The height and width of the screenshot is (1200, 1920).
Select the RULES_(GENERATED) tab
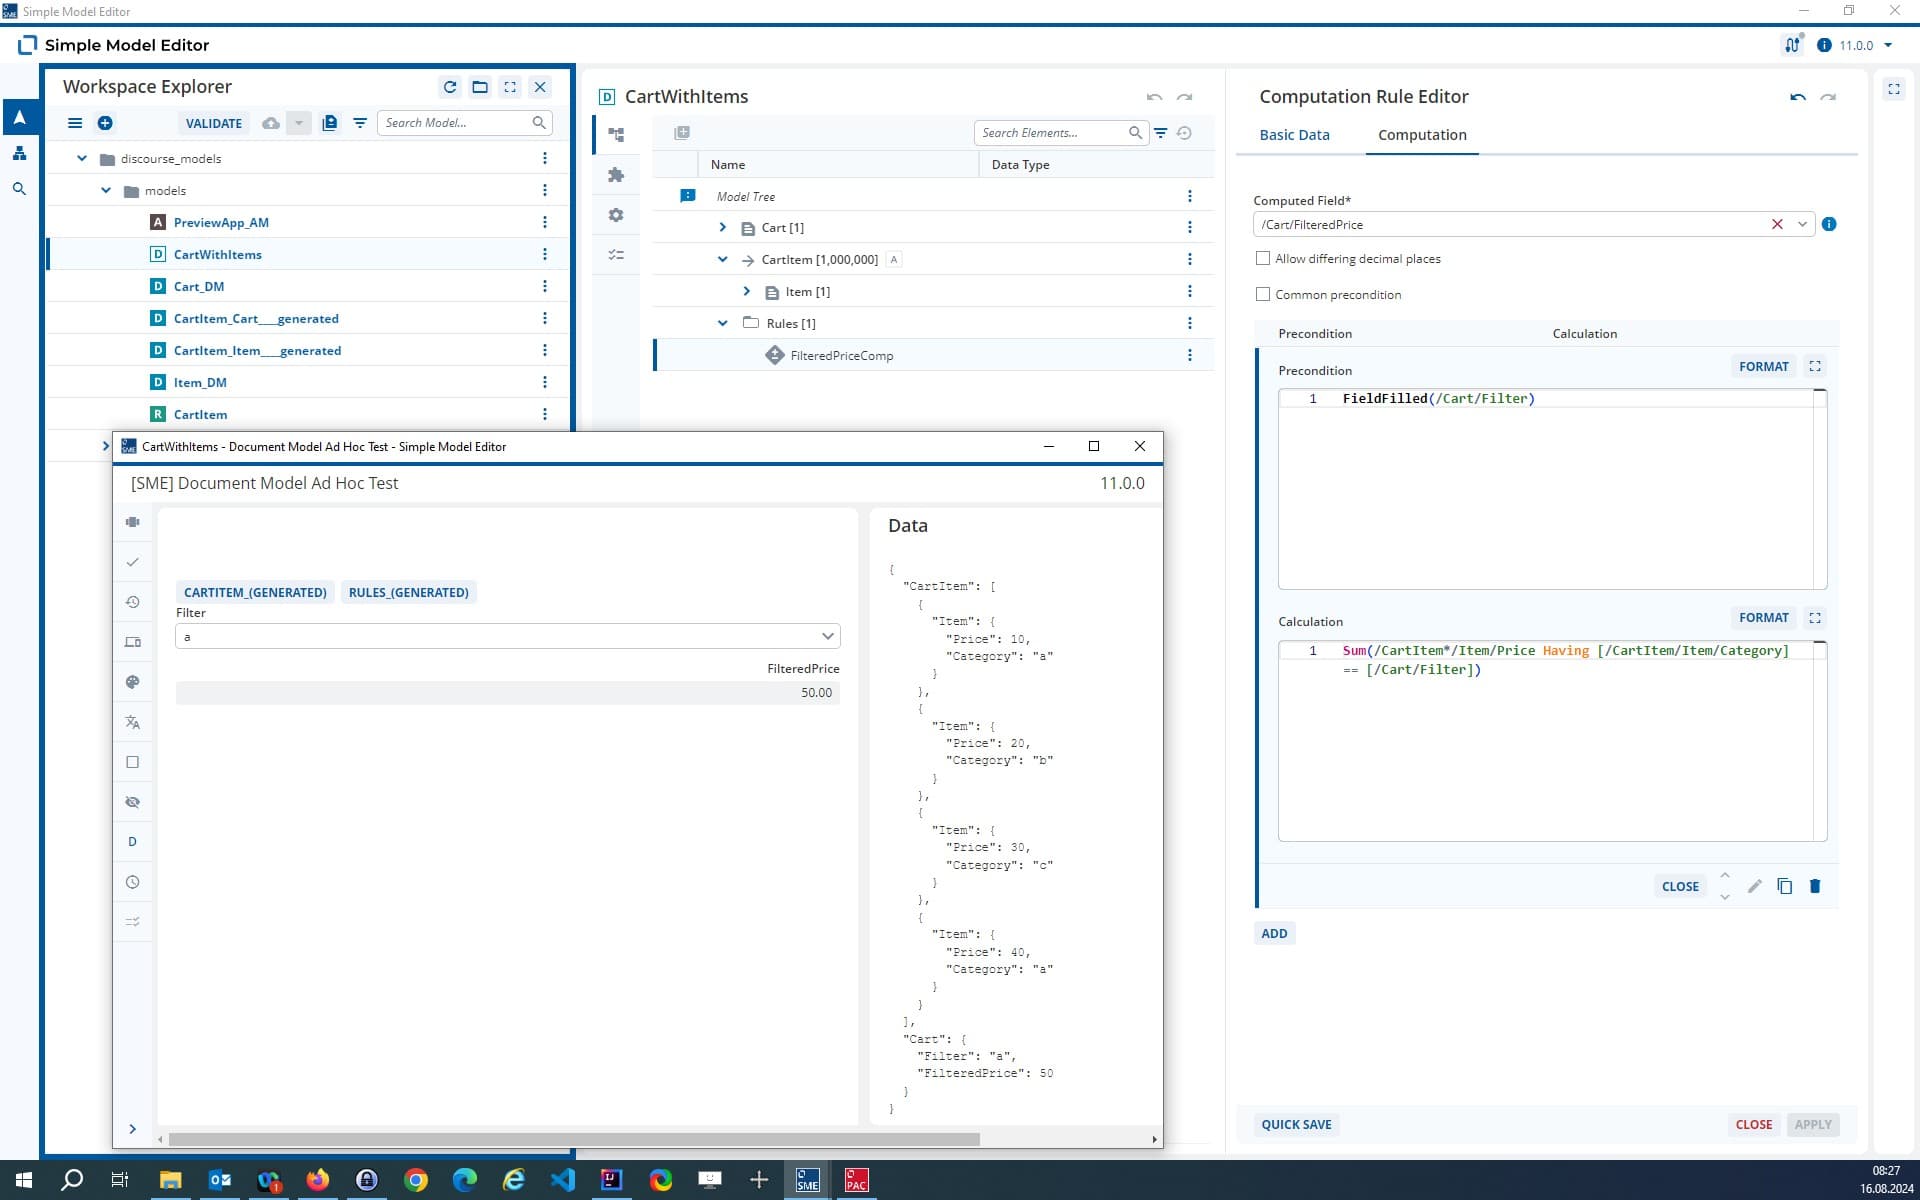(x=409, y=592)
